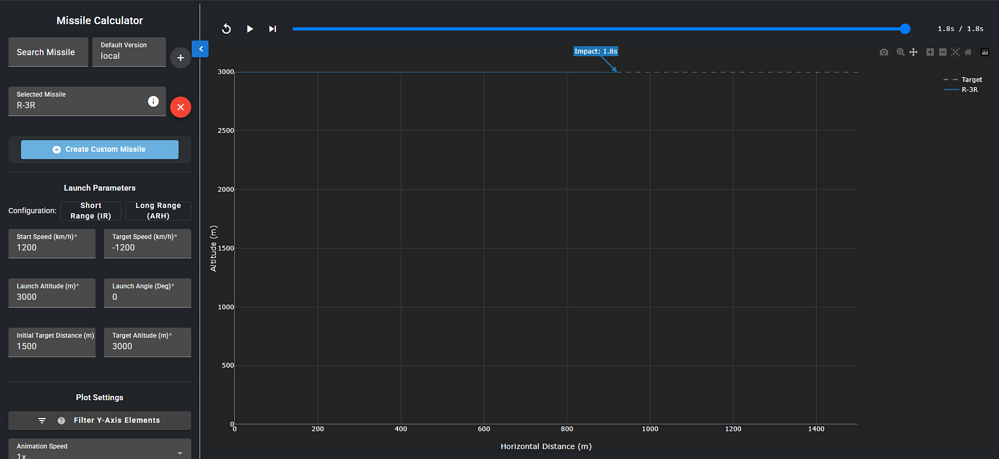
Task: Toggle R-3R trace in plot legend
Action: (x=964, y=89)
